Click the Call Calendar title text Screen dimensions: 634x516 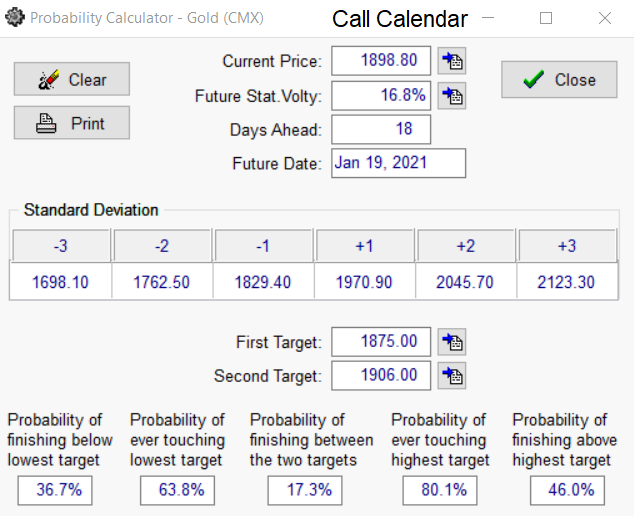point(399,19)
